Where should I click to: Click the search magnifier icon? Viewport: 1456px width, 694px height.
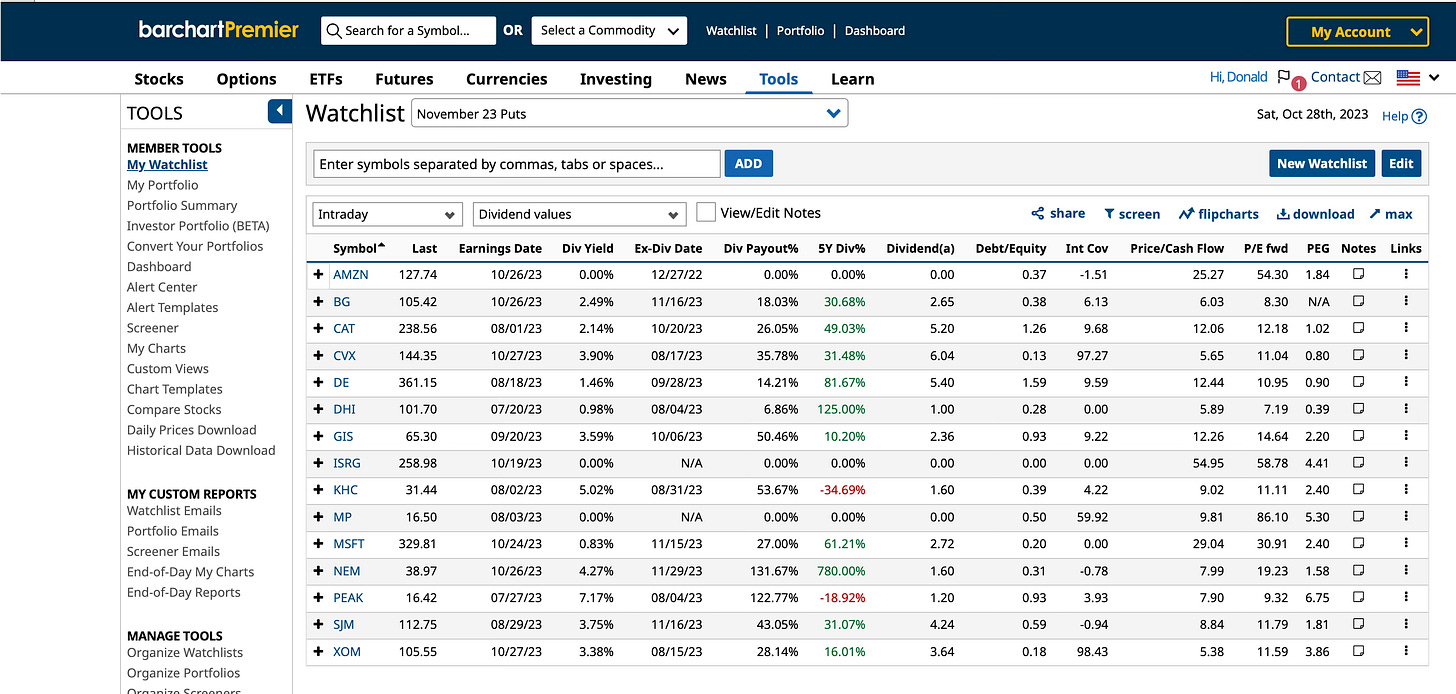tap(333, 31)
